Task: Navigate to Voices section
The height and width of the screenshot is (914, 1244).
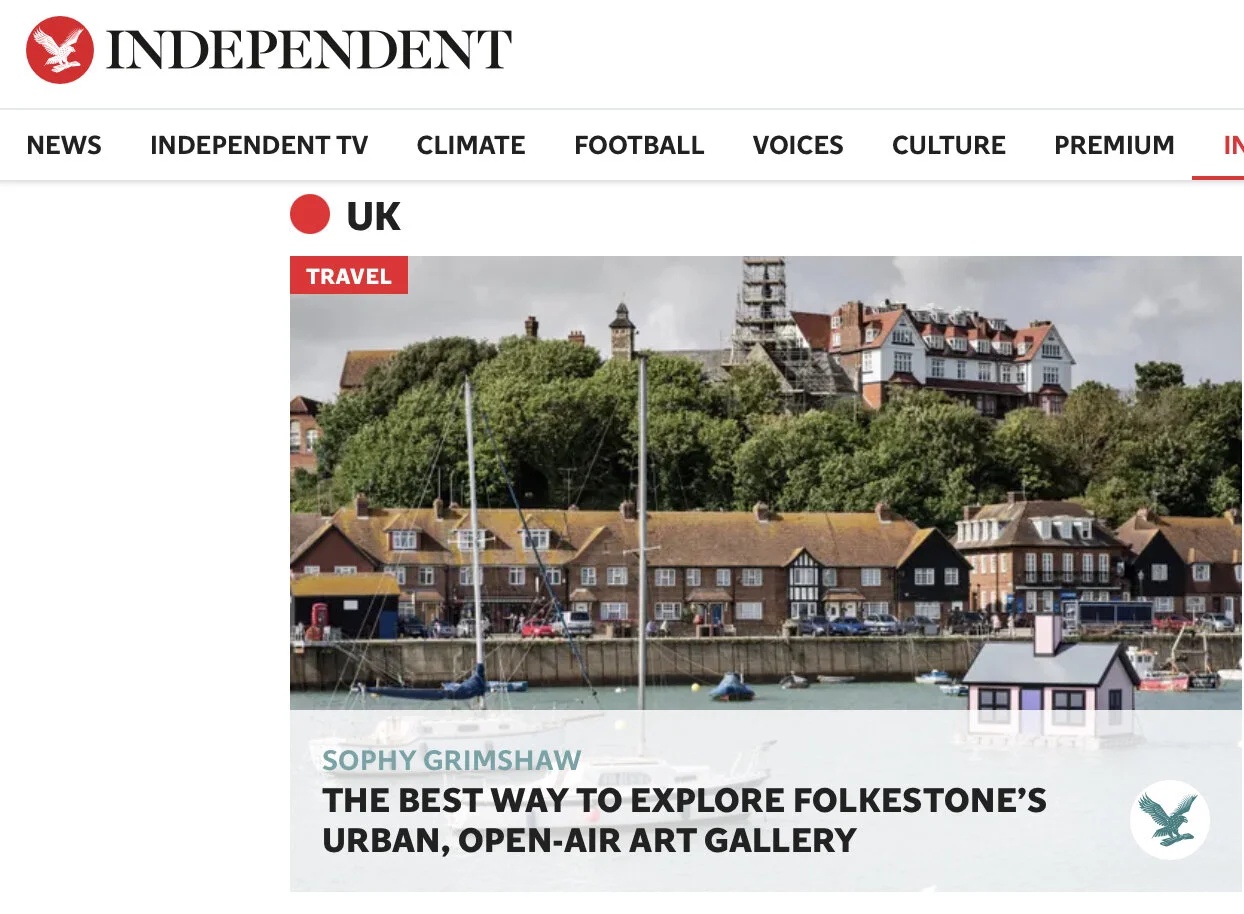Action: [798, 146]
